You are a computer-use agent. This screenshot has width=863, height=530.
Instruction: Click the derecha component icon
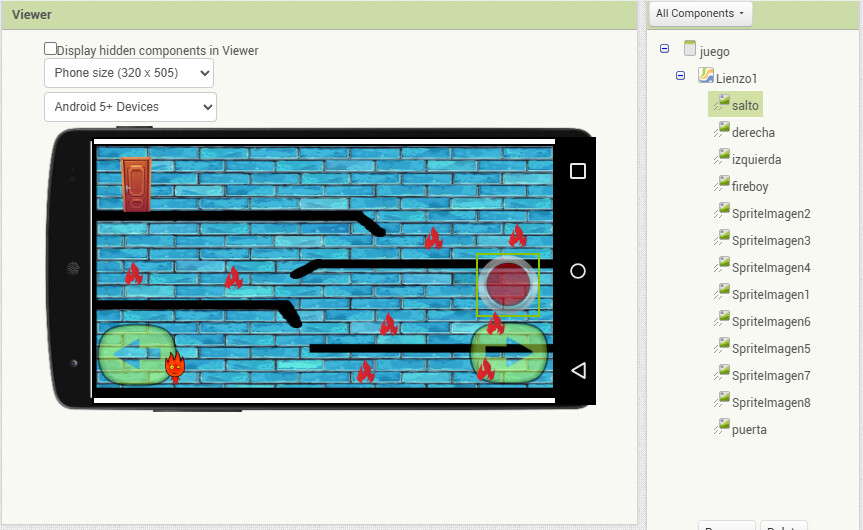pos(722,130)
